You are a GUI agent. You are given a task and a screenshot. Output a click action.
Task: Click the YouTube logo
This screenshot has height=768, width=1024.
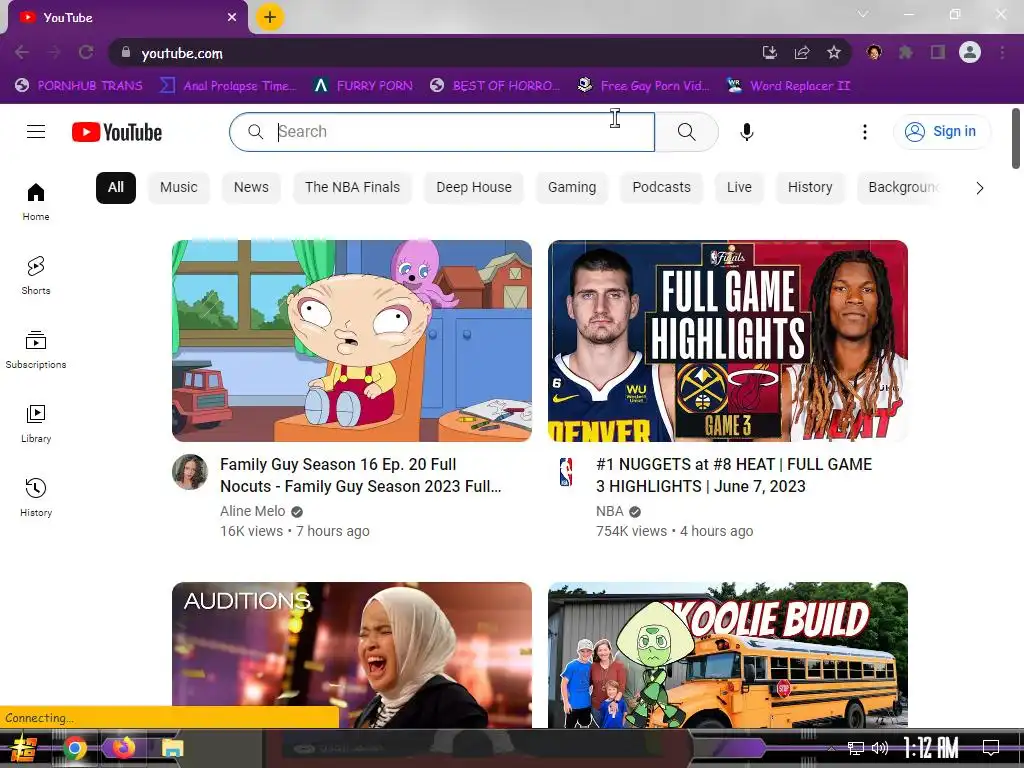coord(117,132)
